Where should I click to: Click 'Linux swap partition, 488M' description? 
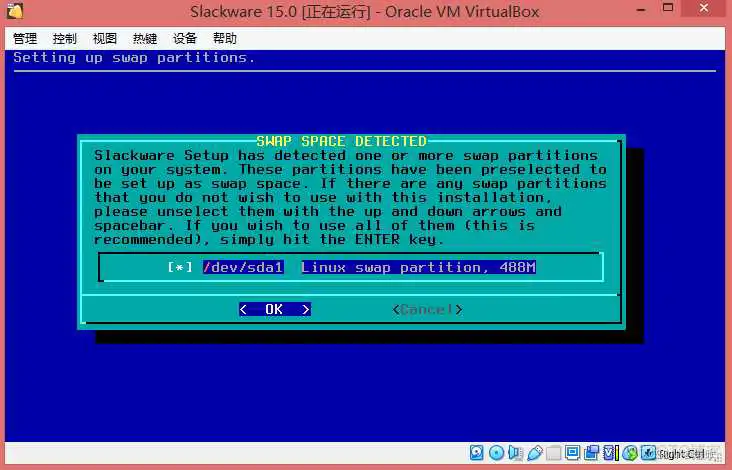(419, 267)
